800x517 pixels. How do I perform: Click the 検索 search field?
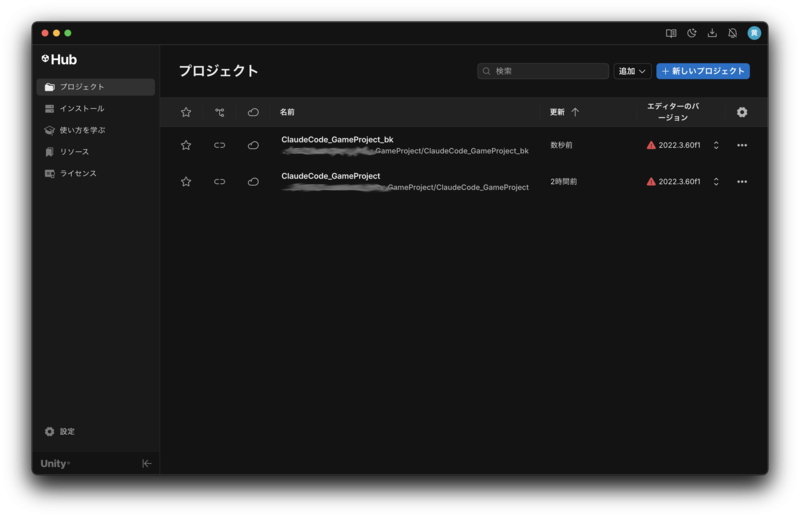pos(543,71)
